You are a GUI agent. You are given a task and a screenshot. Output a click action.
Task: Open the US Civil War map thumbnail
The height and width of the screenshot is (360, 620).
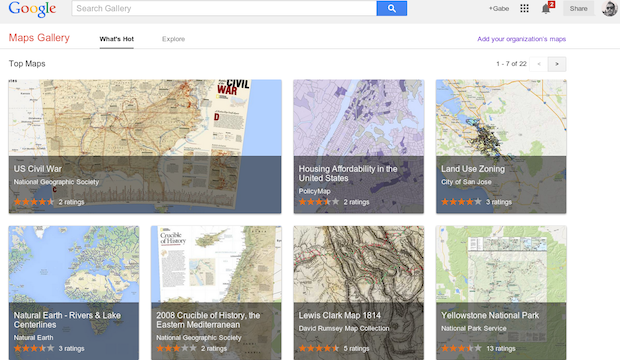point(145,146)
